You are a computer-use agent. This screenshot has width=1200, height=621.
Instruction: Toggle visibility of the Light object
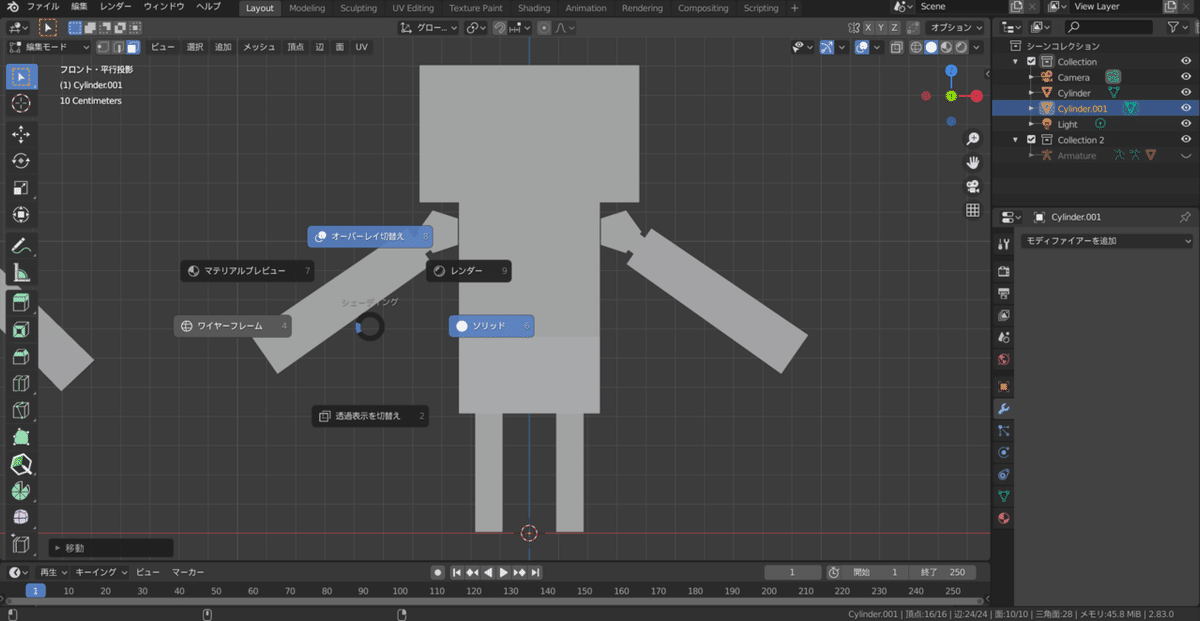click(x=1186, y=124)
